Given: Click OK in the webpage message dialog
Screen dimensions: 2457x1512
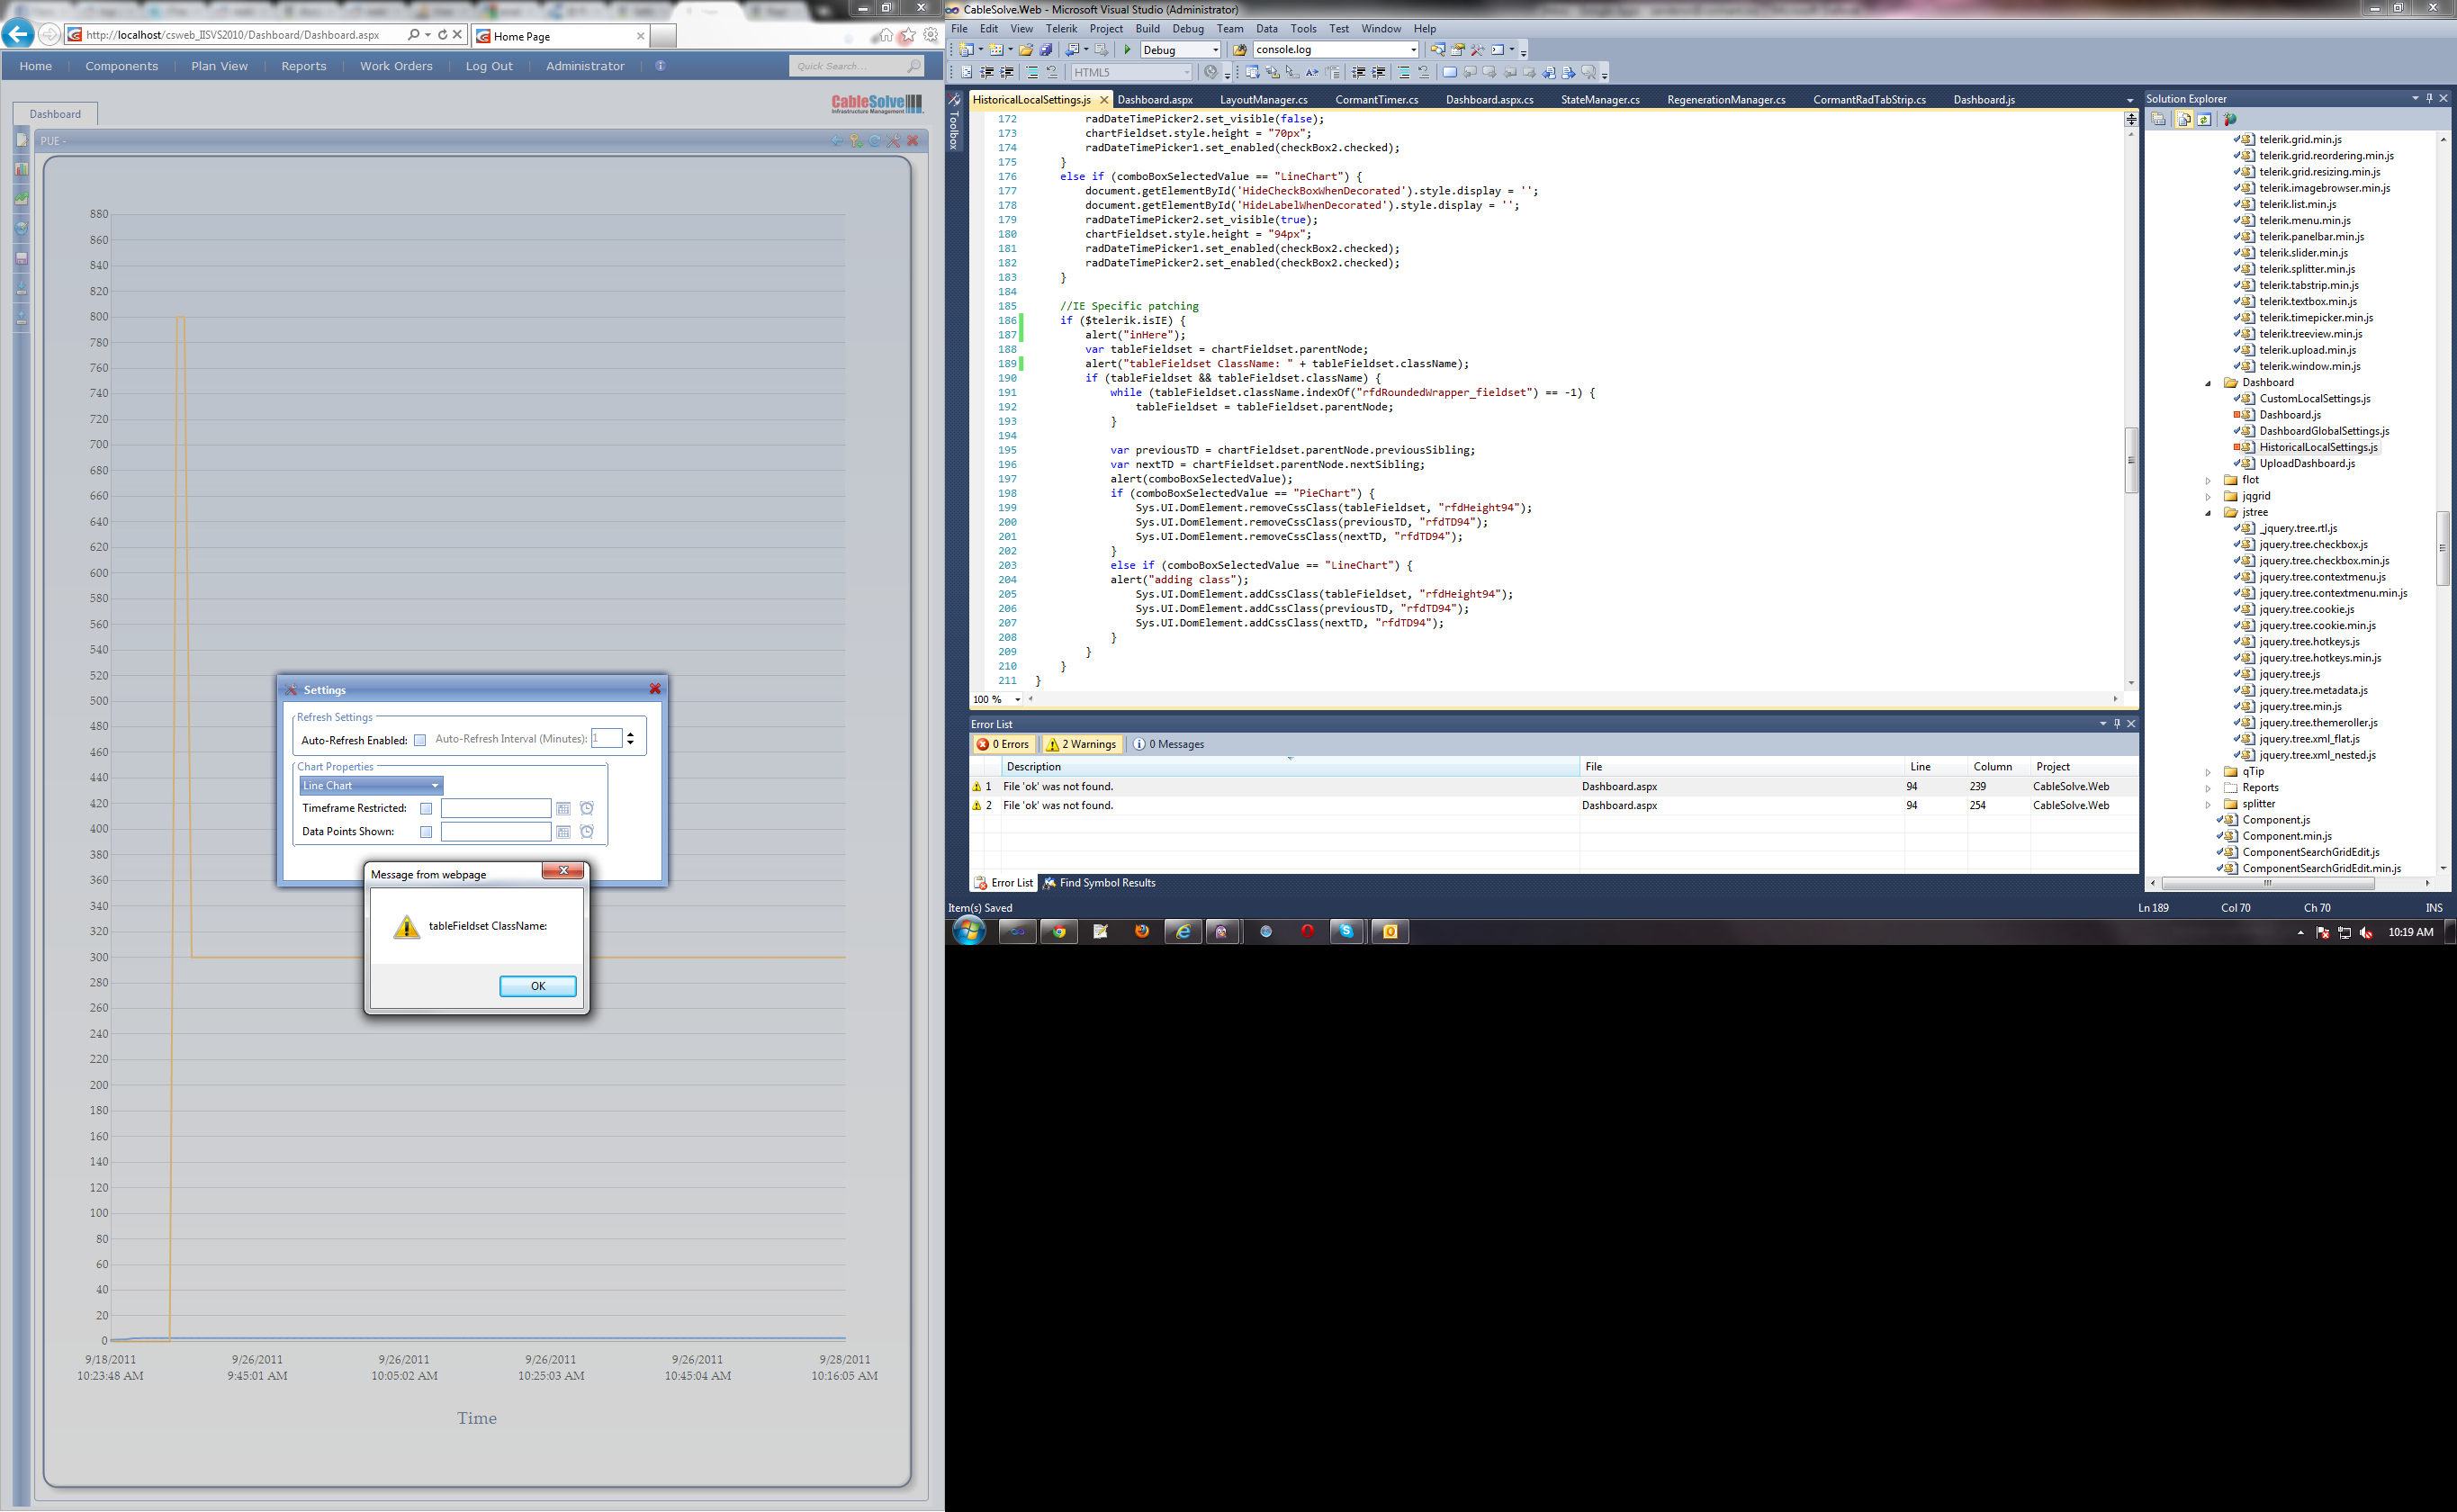Looking at the screenshot, I should 537,986.
